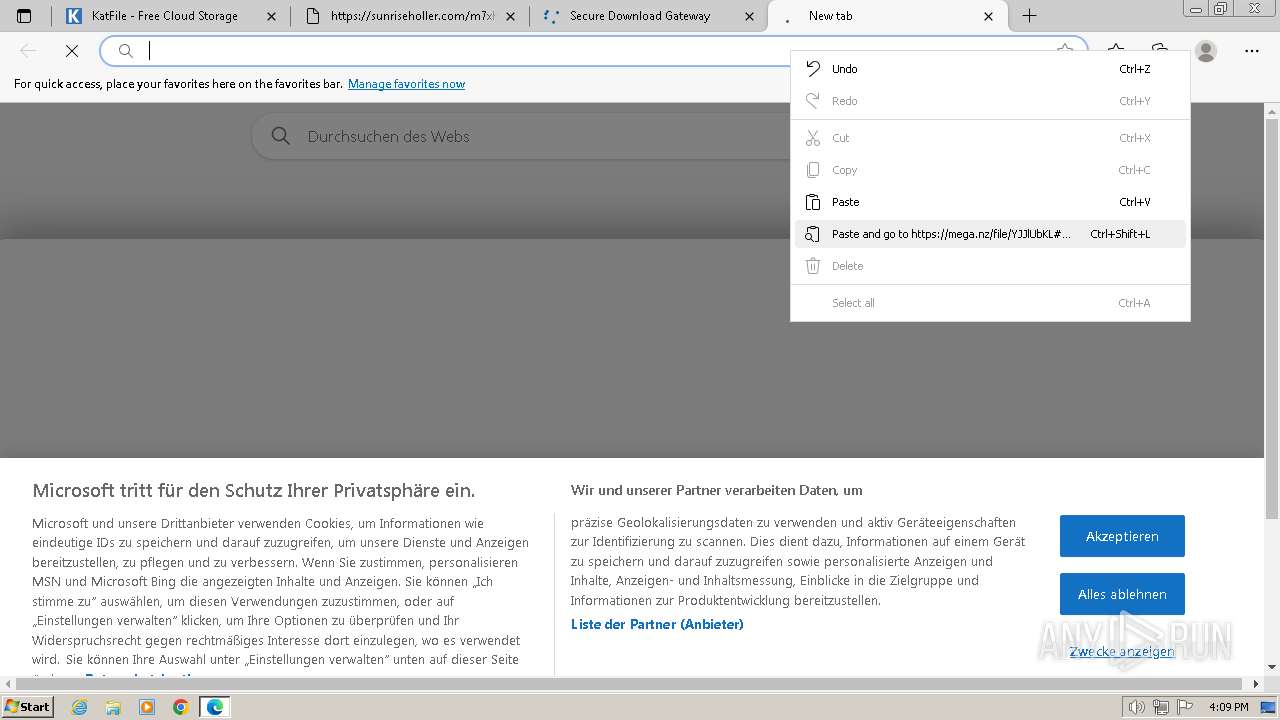Viewport: 1280px width, 720px height.
Task: Click the magnifier icon in web search box
Action: [281, 136]
